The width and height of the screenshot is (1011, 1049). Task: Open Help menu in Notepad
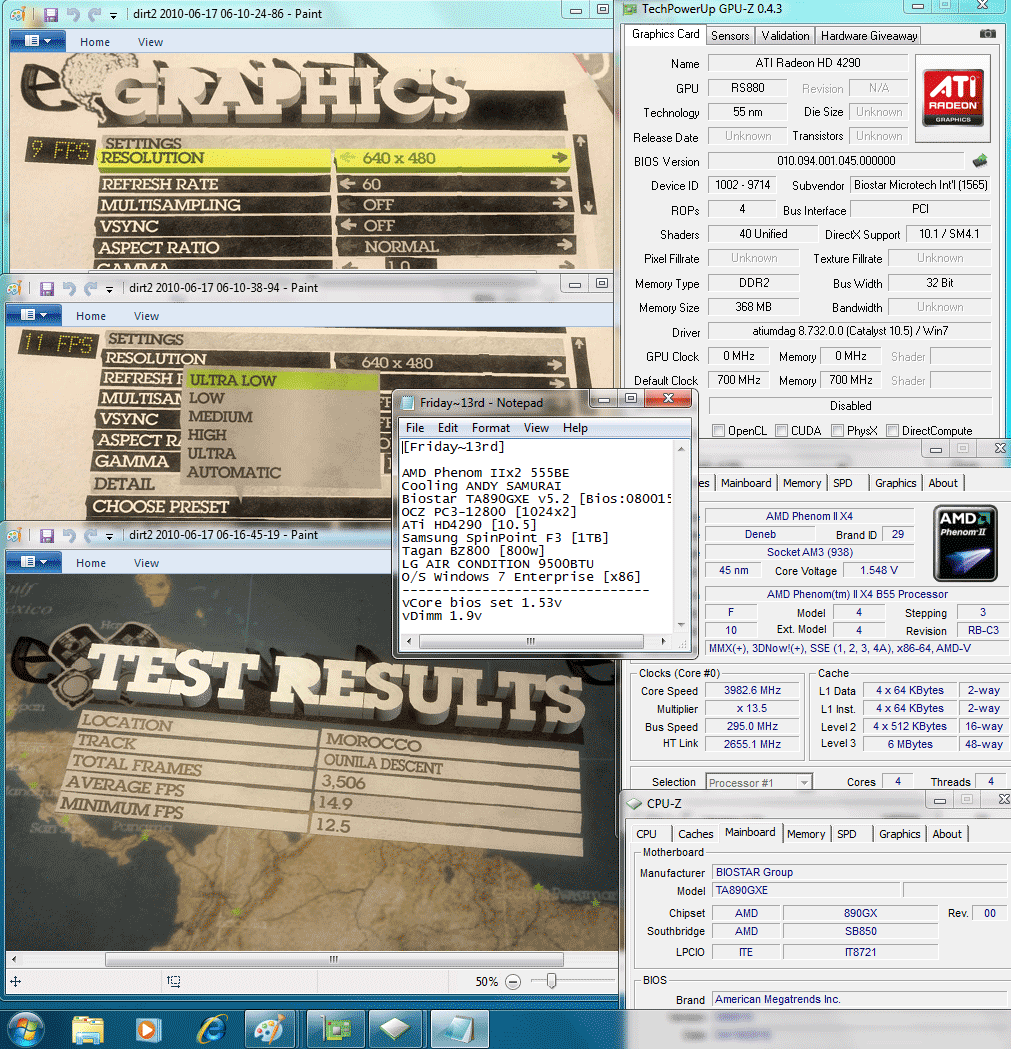575,428
